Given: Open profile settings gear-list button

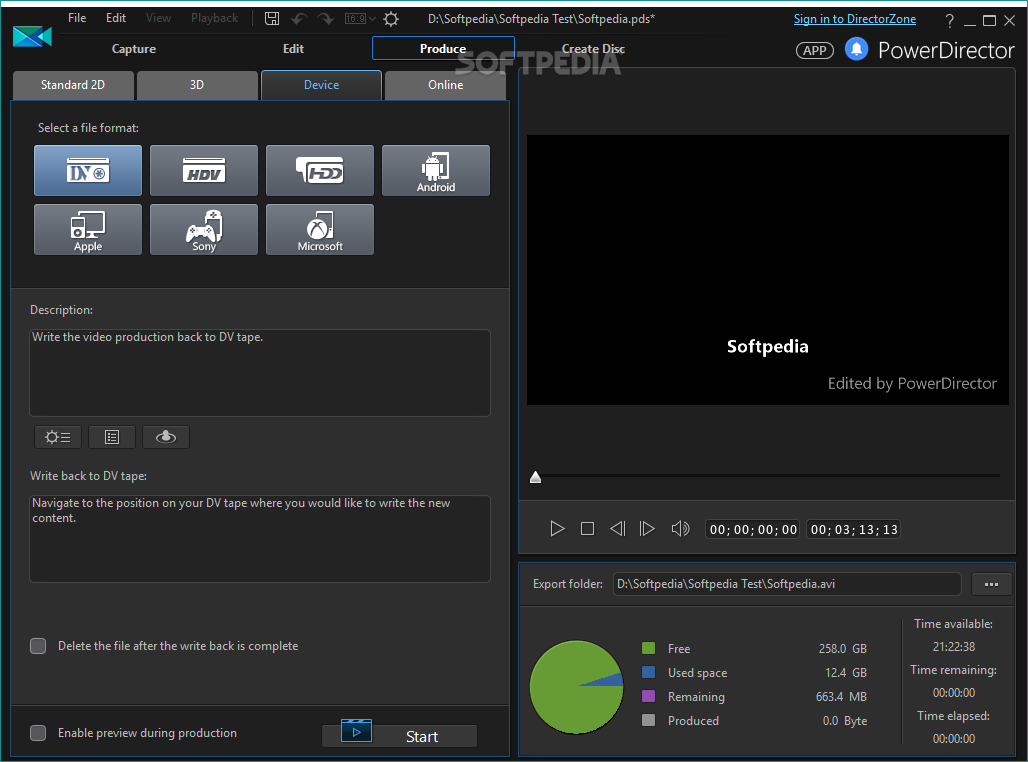Looking at the screenshot, I should pyautogui.click(x=58, y=437).
